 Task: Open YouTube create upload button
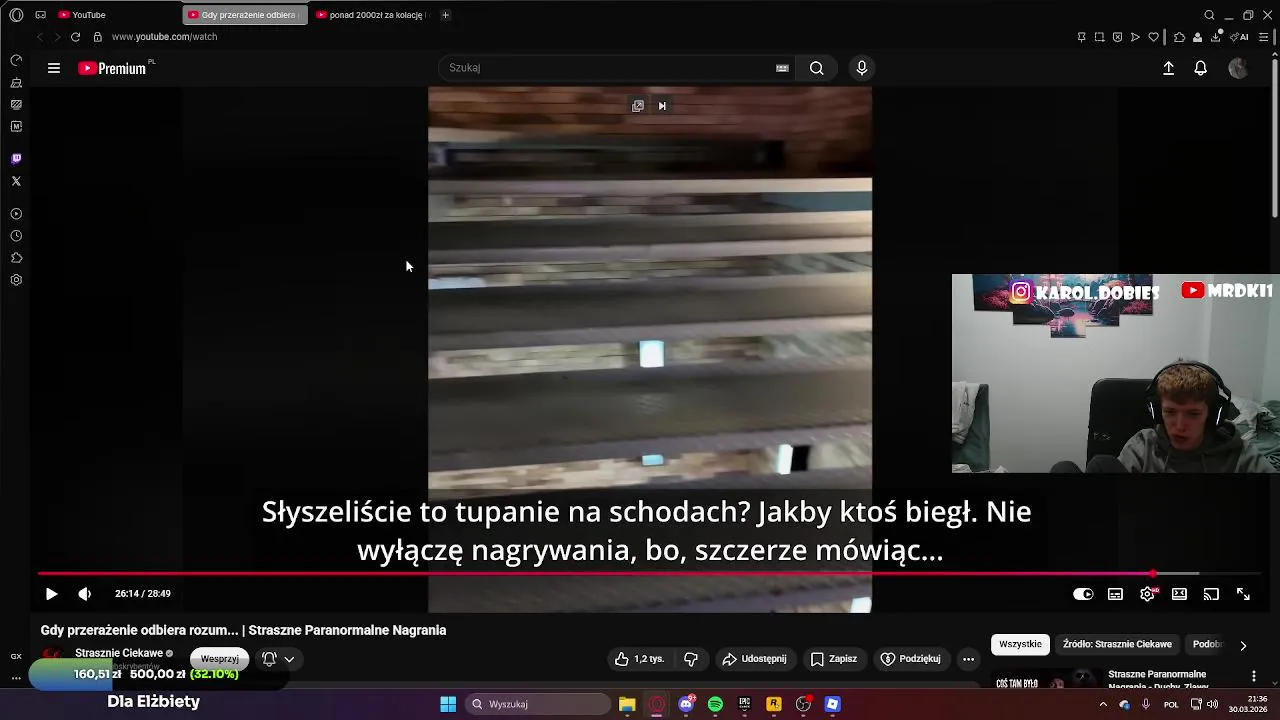tap(1168, 68)
